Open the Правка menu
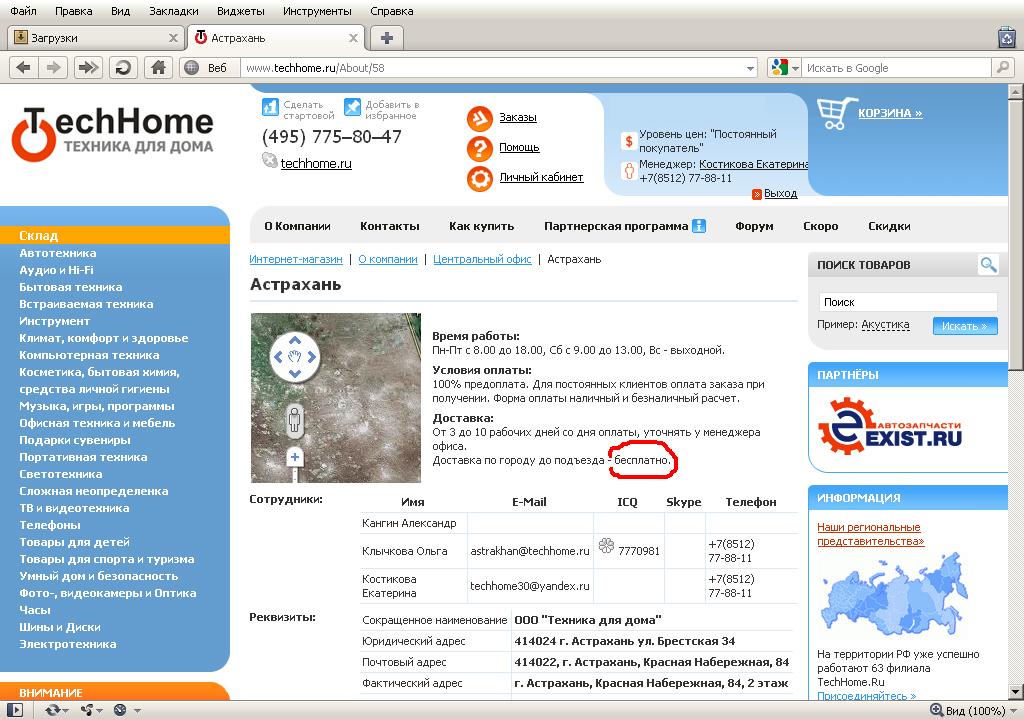The height and width of the screenshot is (719, 1024). [74, 11]
